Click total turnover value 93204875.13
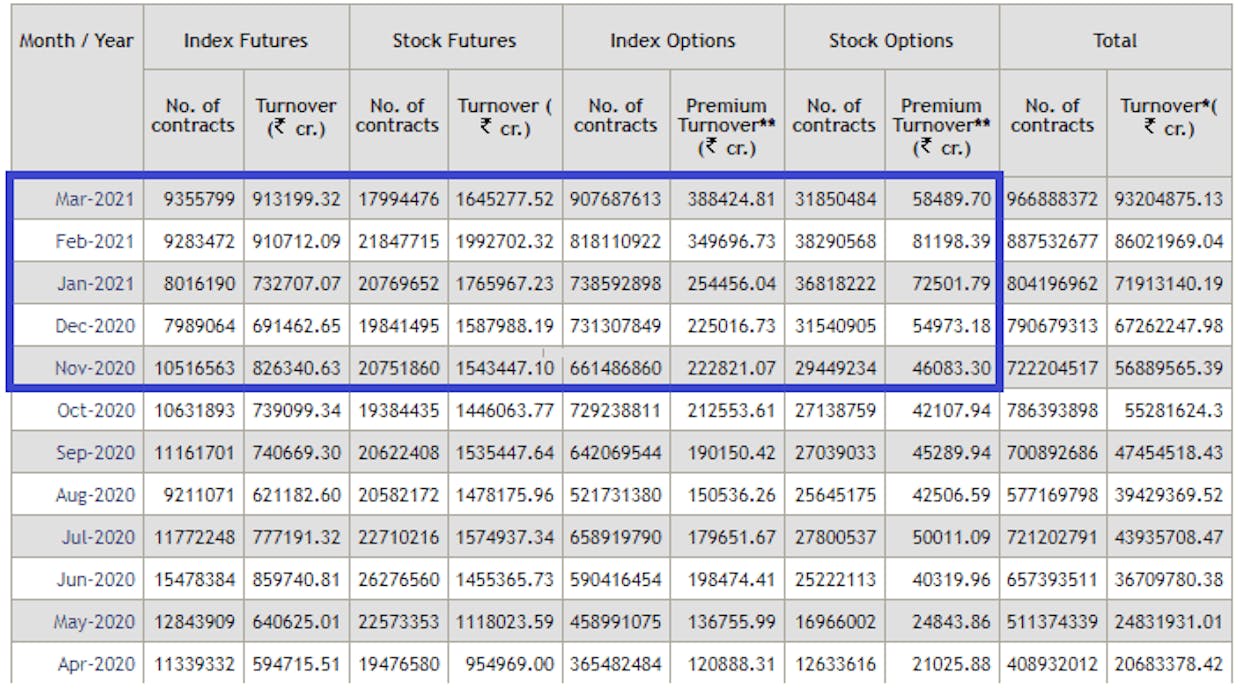Image resolution: width=1240 pixels, height=692 pixels. coord(1170,199)
